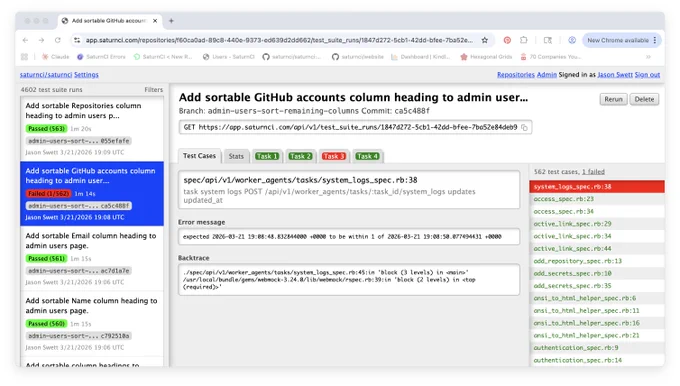Select the access_spec.rb:23 test case
This screenshot has height=386, width=680.
point(597,199)
